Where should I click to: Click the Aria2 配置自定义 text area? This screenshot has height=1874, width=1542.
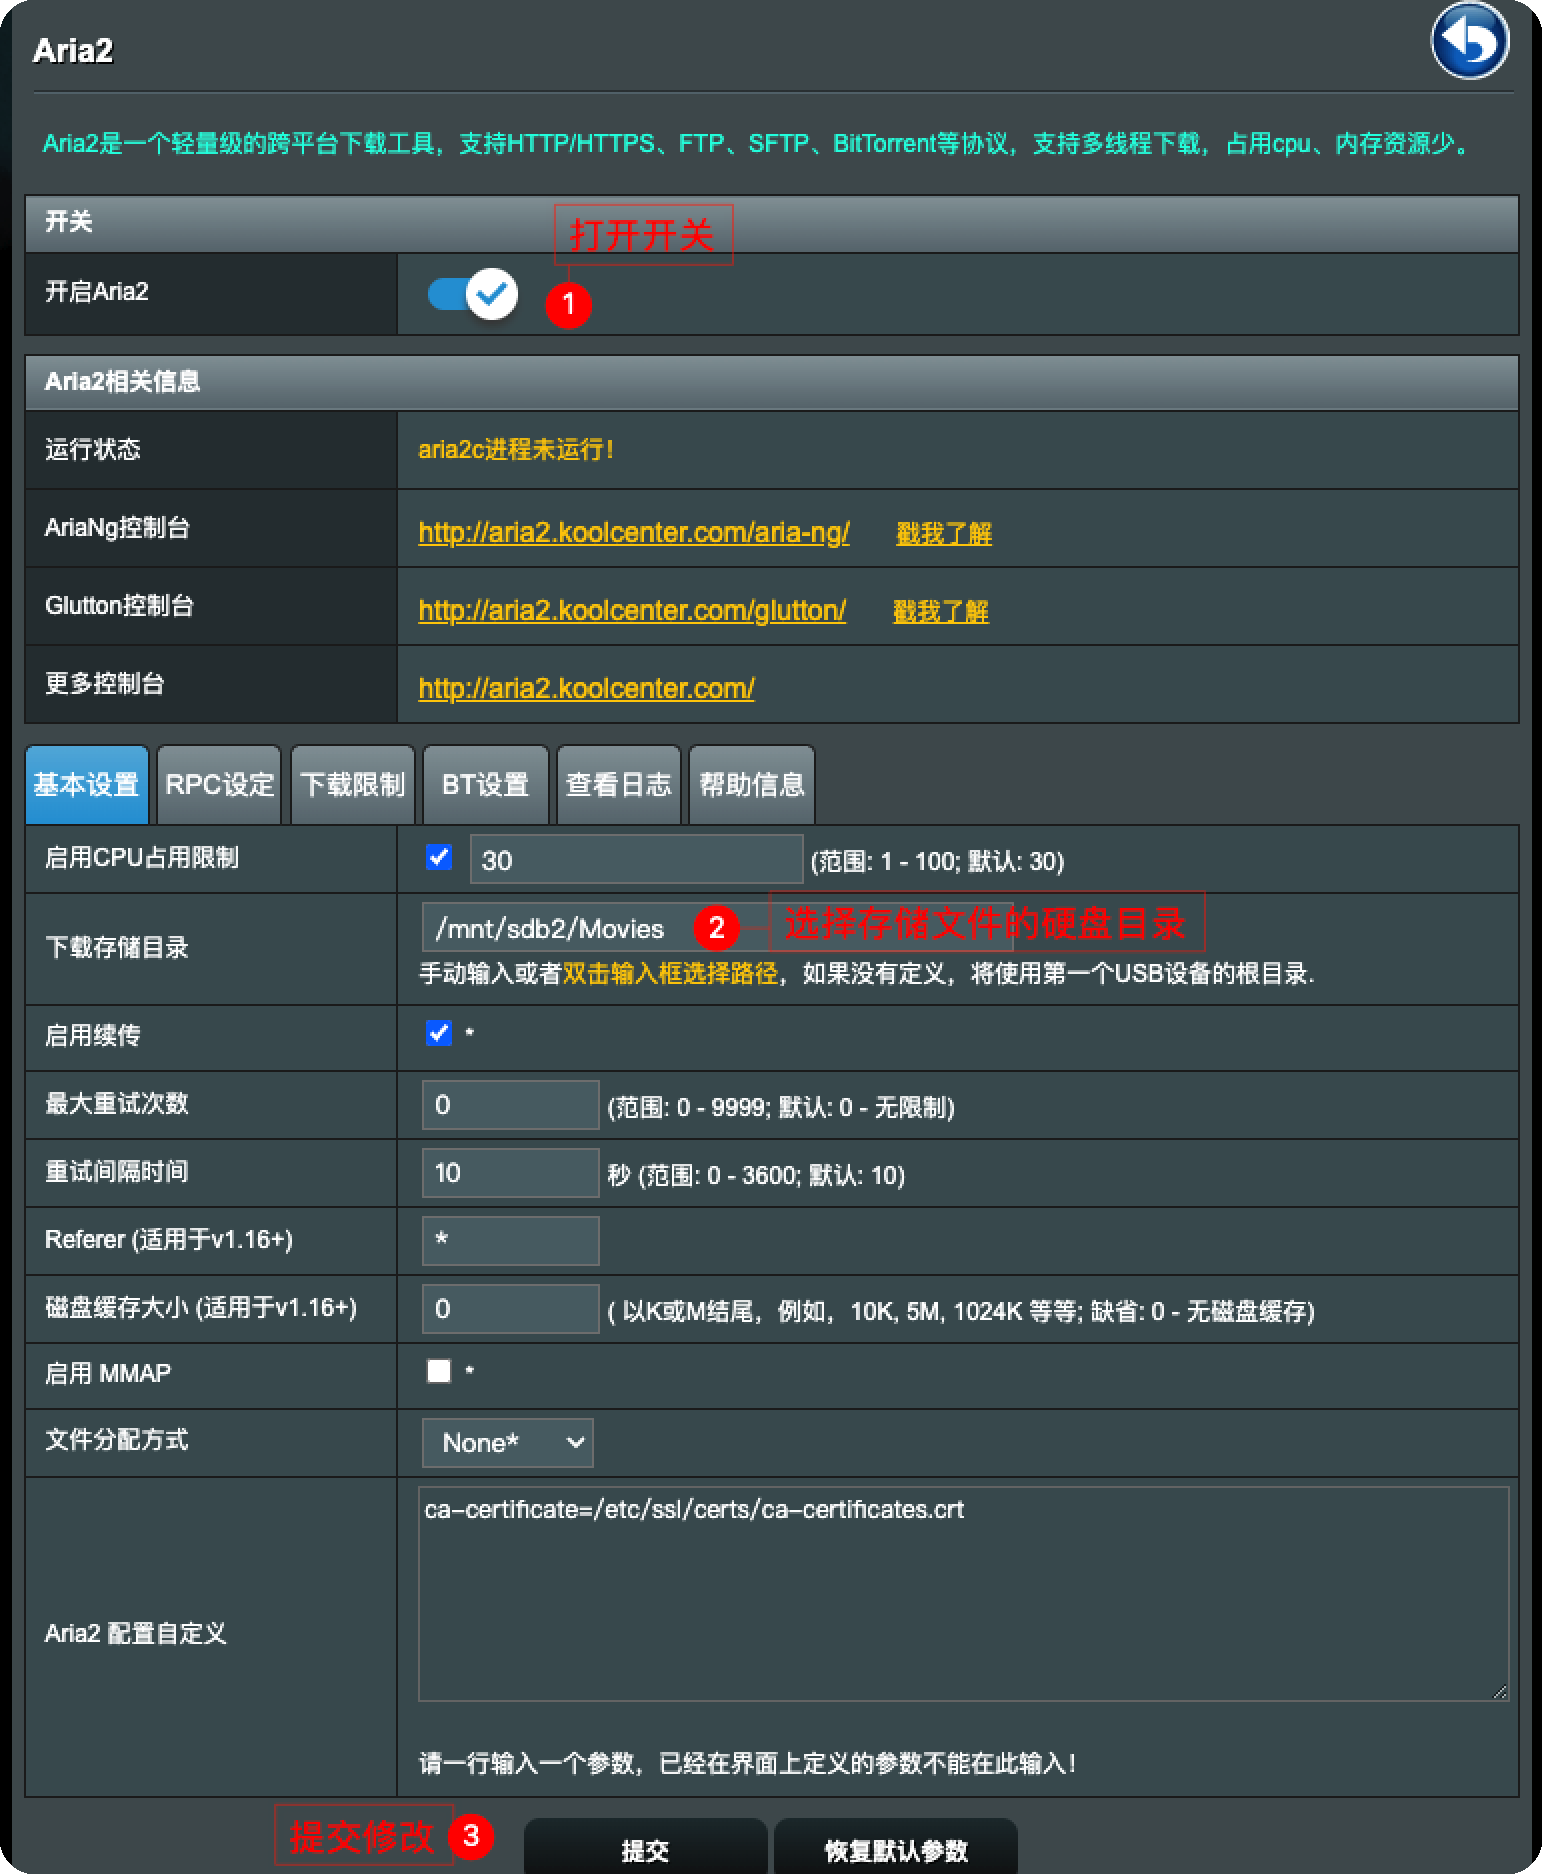pyautogui.click(x=963, y=1594)
